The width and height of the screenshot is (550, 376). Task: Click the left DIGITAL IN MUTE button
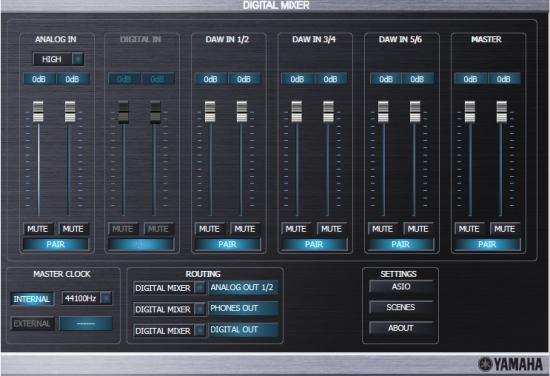point(123,229)
